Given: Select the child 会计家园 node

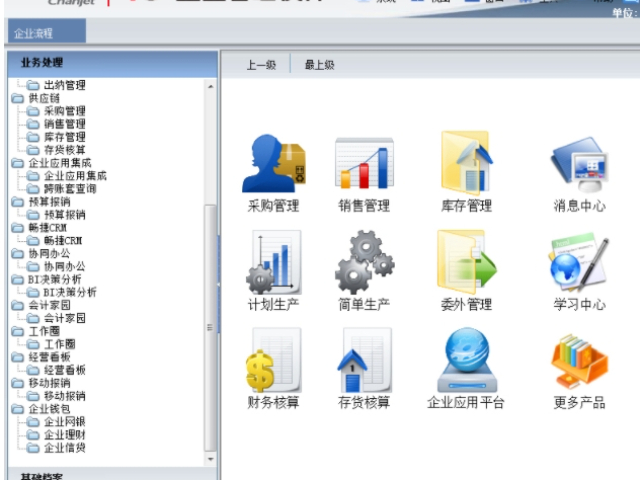Looking at the screenshot, I should [x=64, y=318].
